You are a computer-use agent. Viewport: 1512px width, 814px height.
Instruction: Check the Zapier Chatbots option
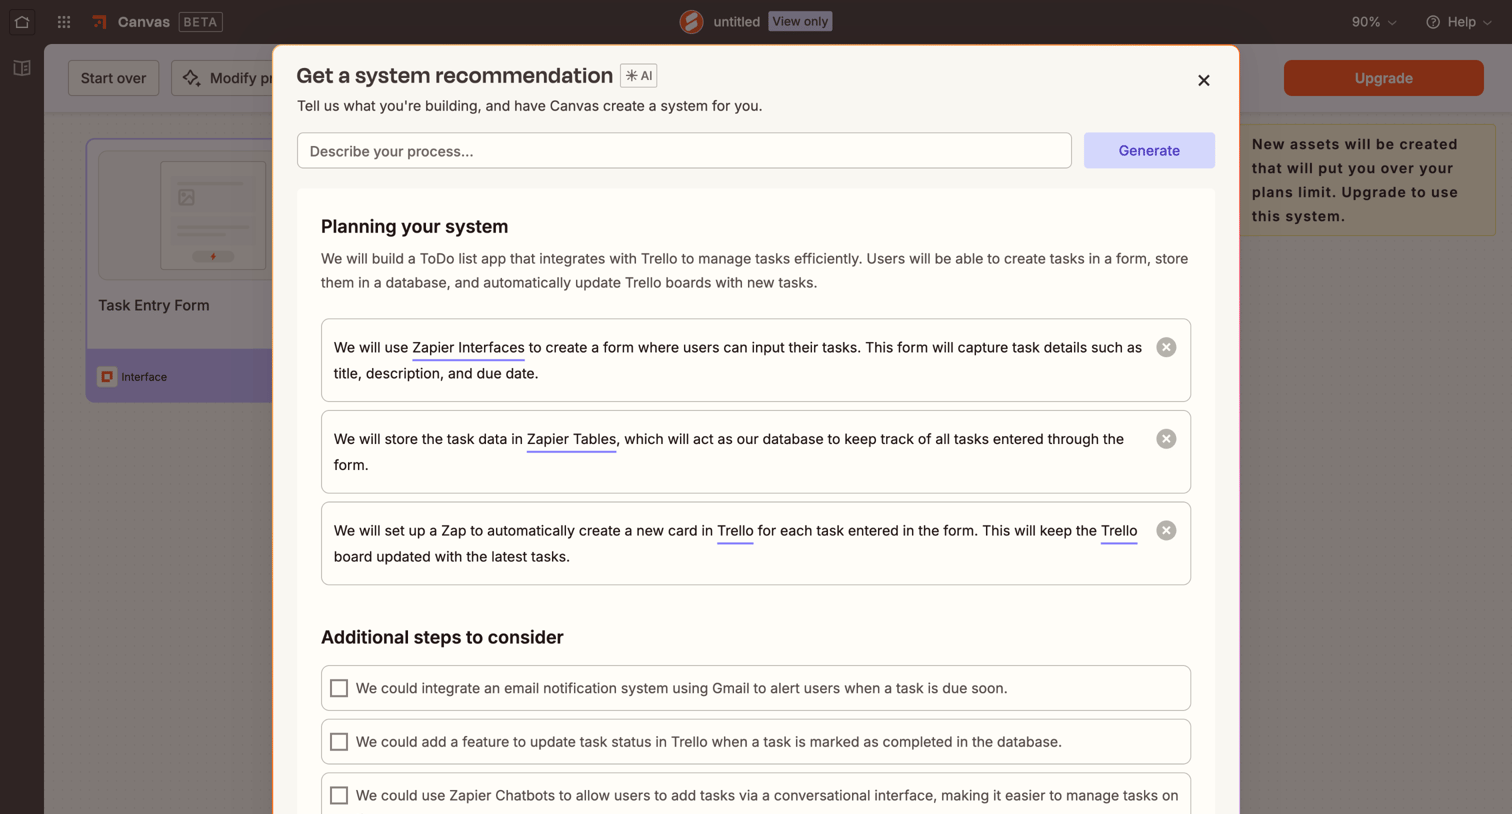click(x=339, y=795)
